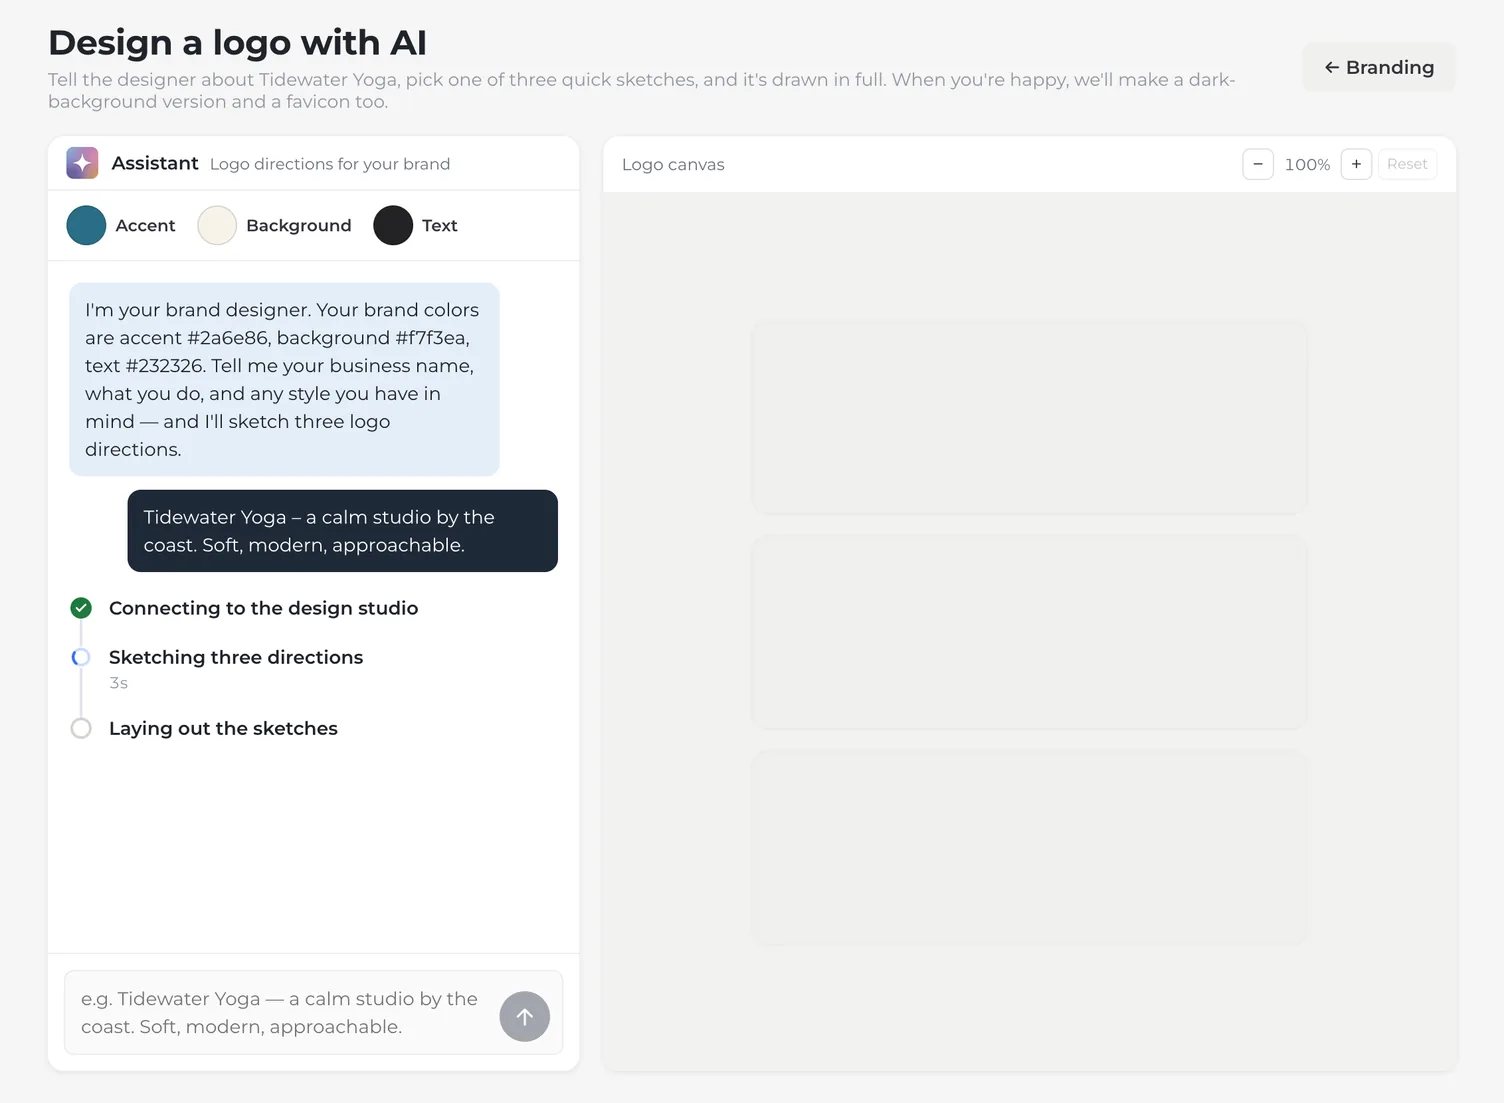Open the Accent color swatch

[86, 225]
